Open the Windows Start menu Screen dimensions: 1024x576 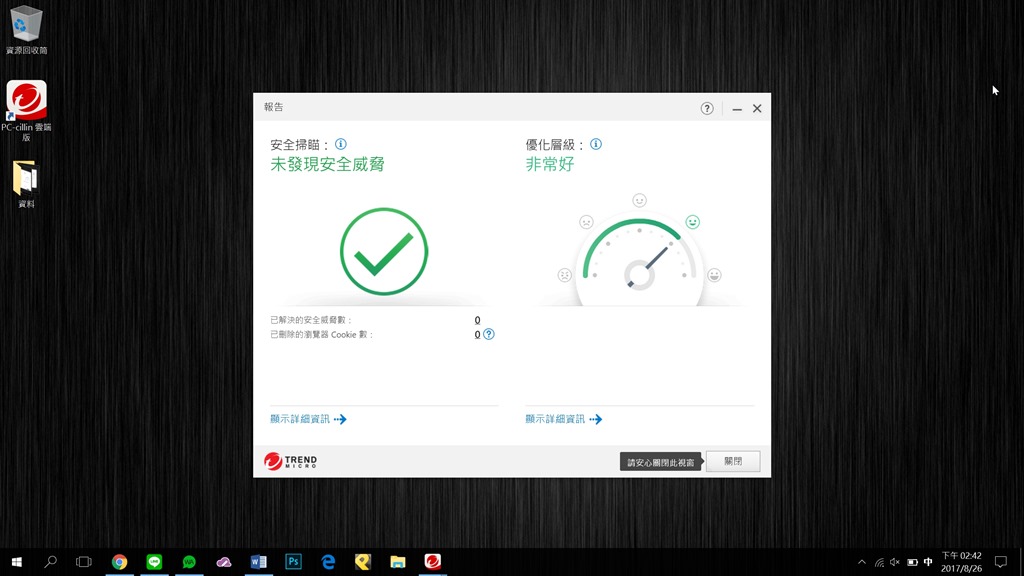pyautogui.click(x=16, y=562)
